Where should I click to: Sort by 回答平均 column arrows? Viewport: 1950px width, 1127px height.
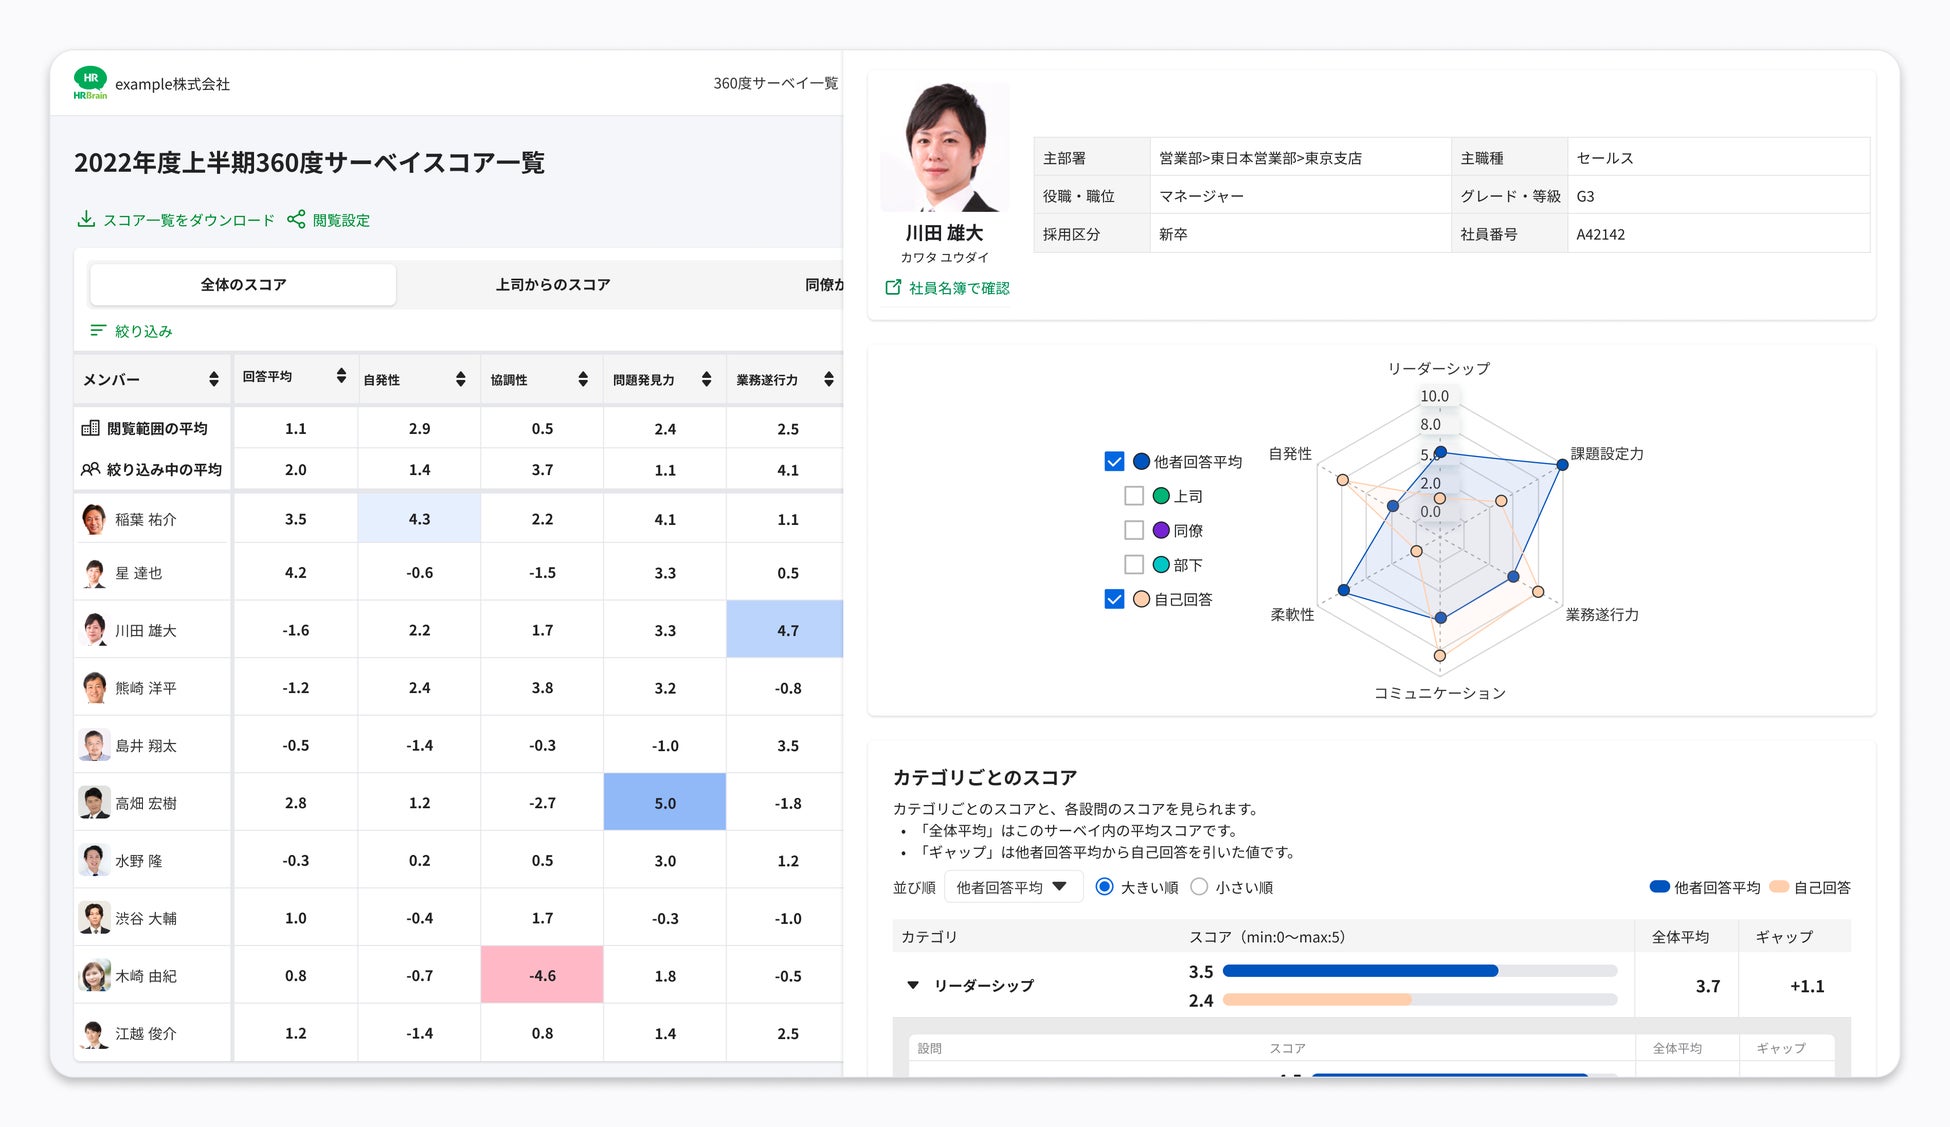[x=341, y=376]
